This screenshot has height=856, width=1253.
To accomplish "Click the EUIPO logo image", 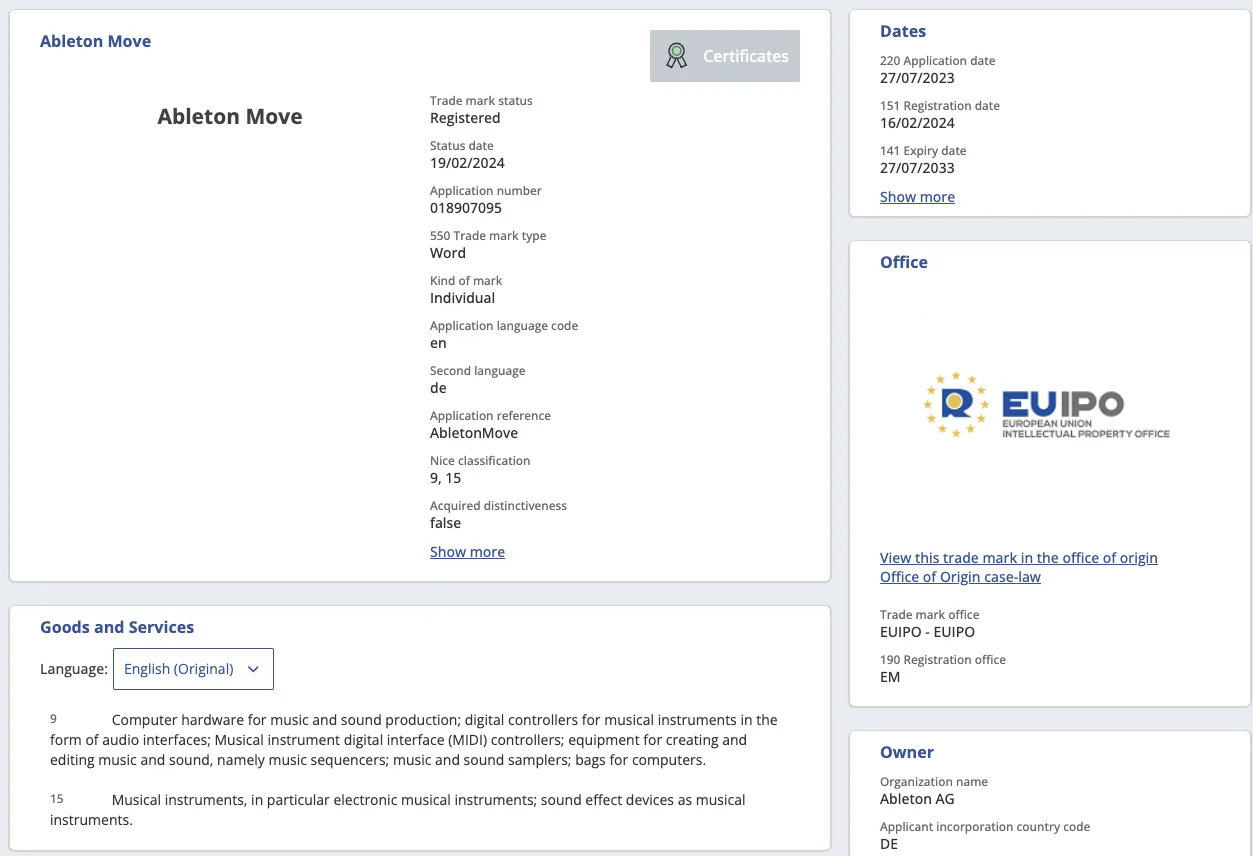I will [1046, 405].
